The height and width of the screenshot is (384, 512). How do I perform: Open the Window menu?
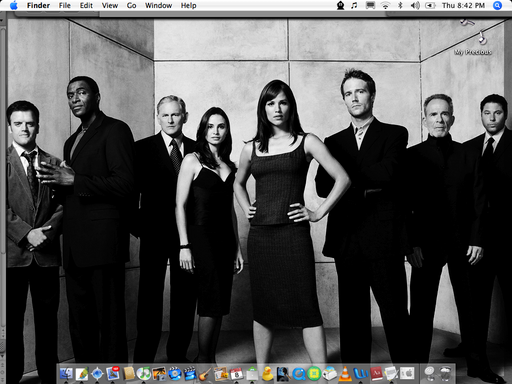[x=158, y=5]
